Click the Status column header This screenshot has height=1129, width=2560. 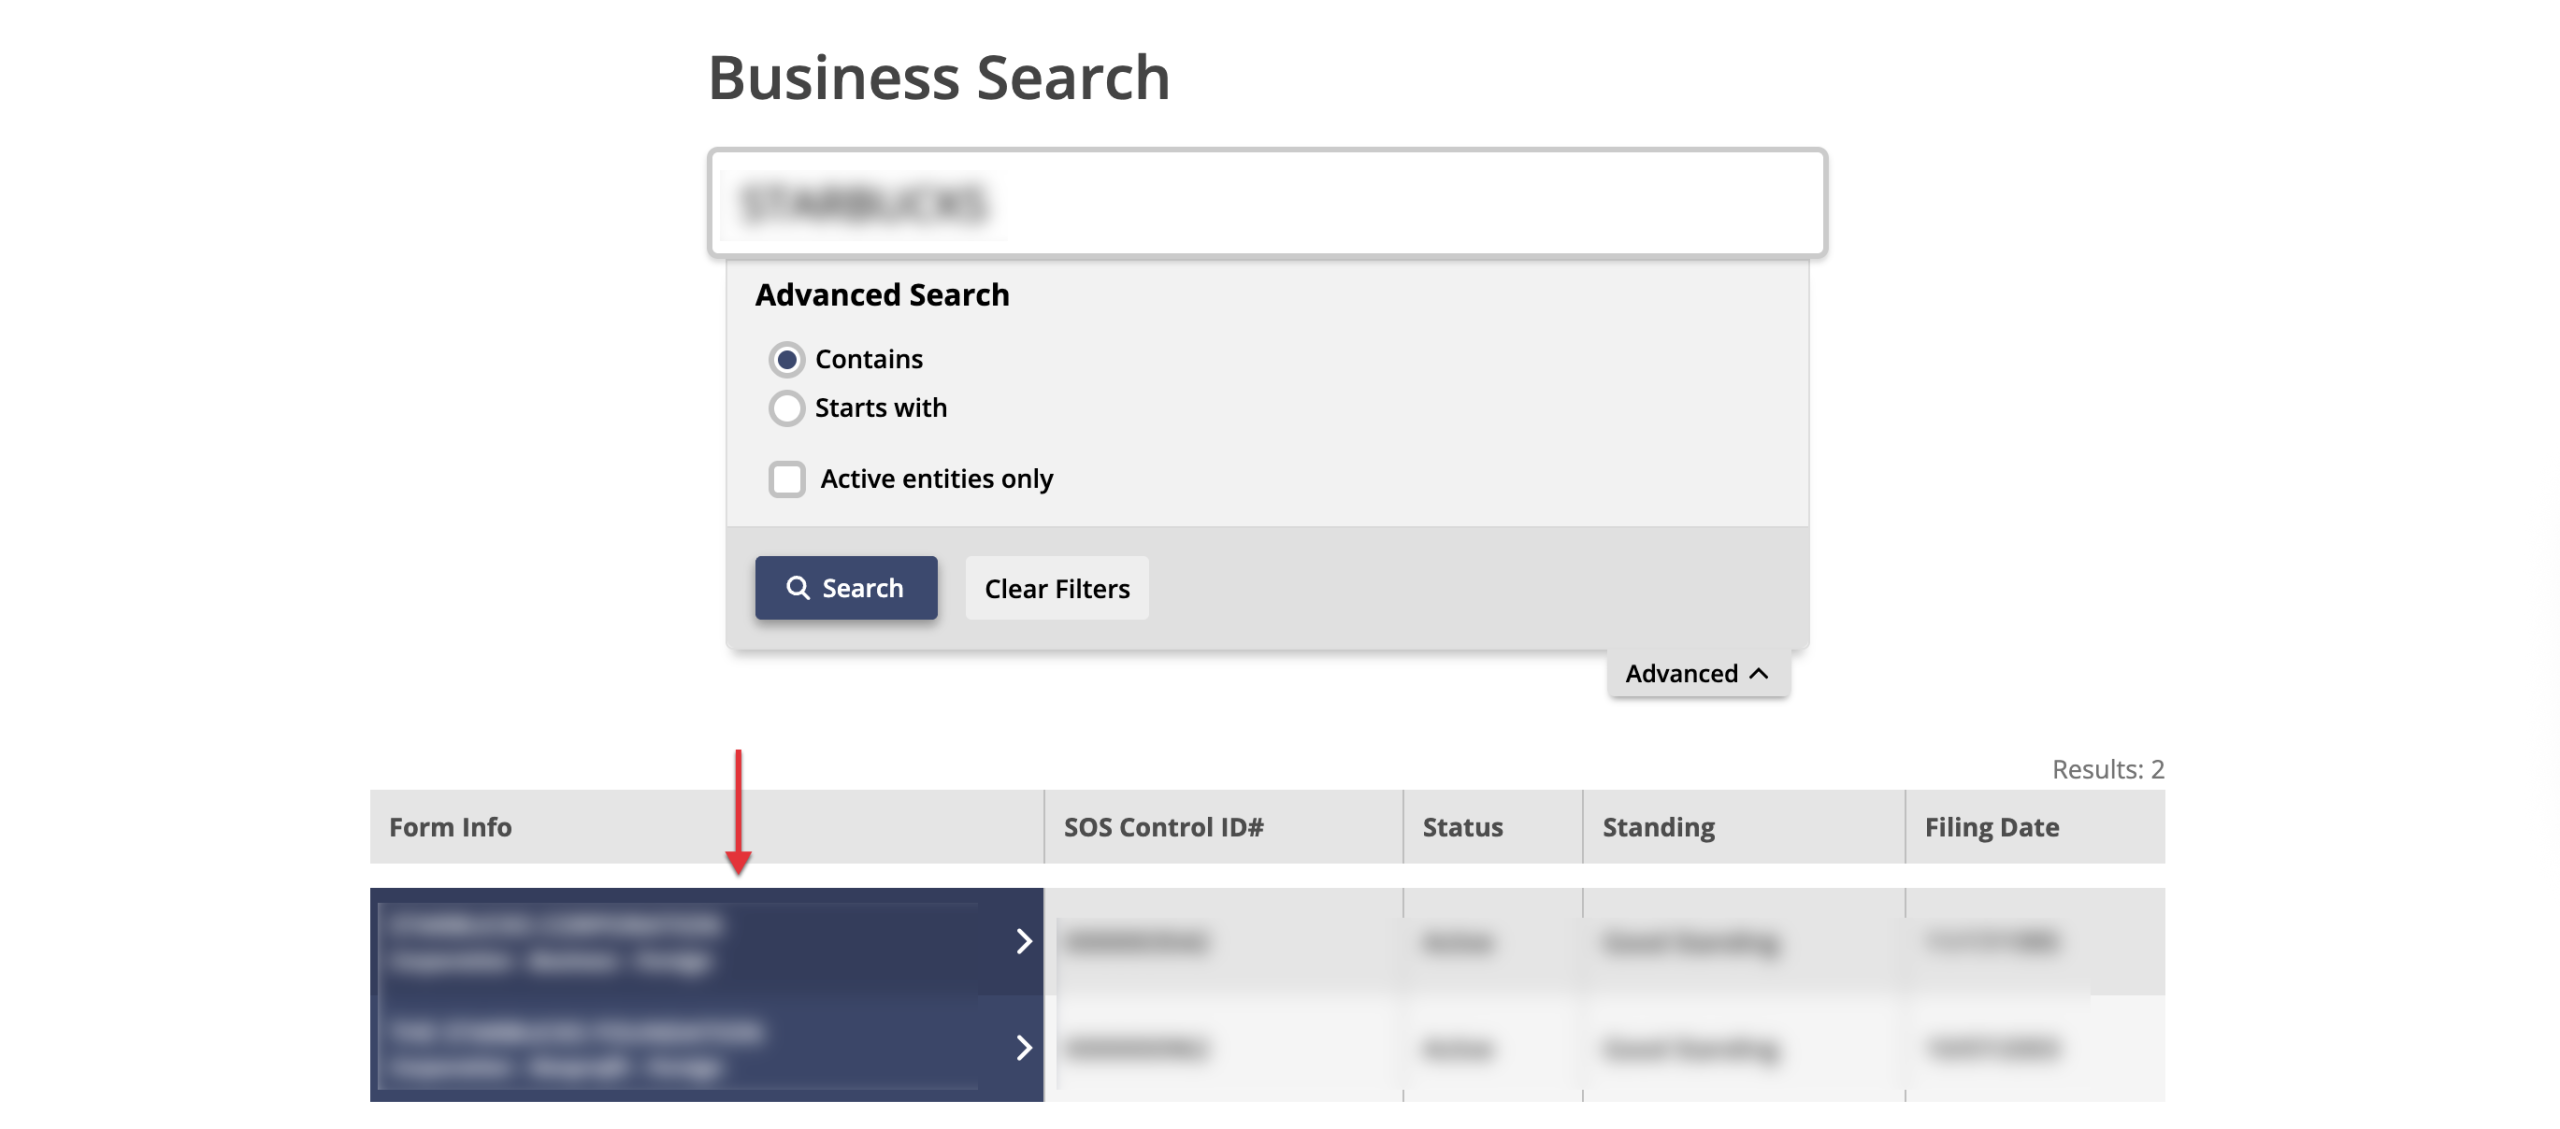click(x=1462, y=827)
